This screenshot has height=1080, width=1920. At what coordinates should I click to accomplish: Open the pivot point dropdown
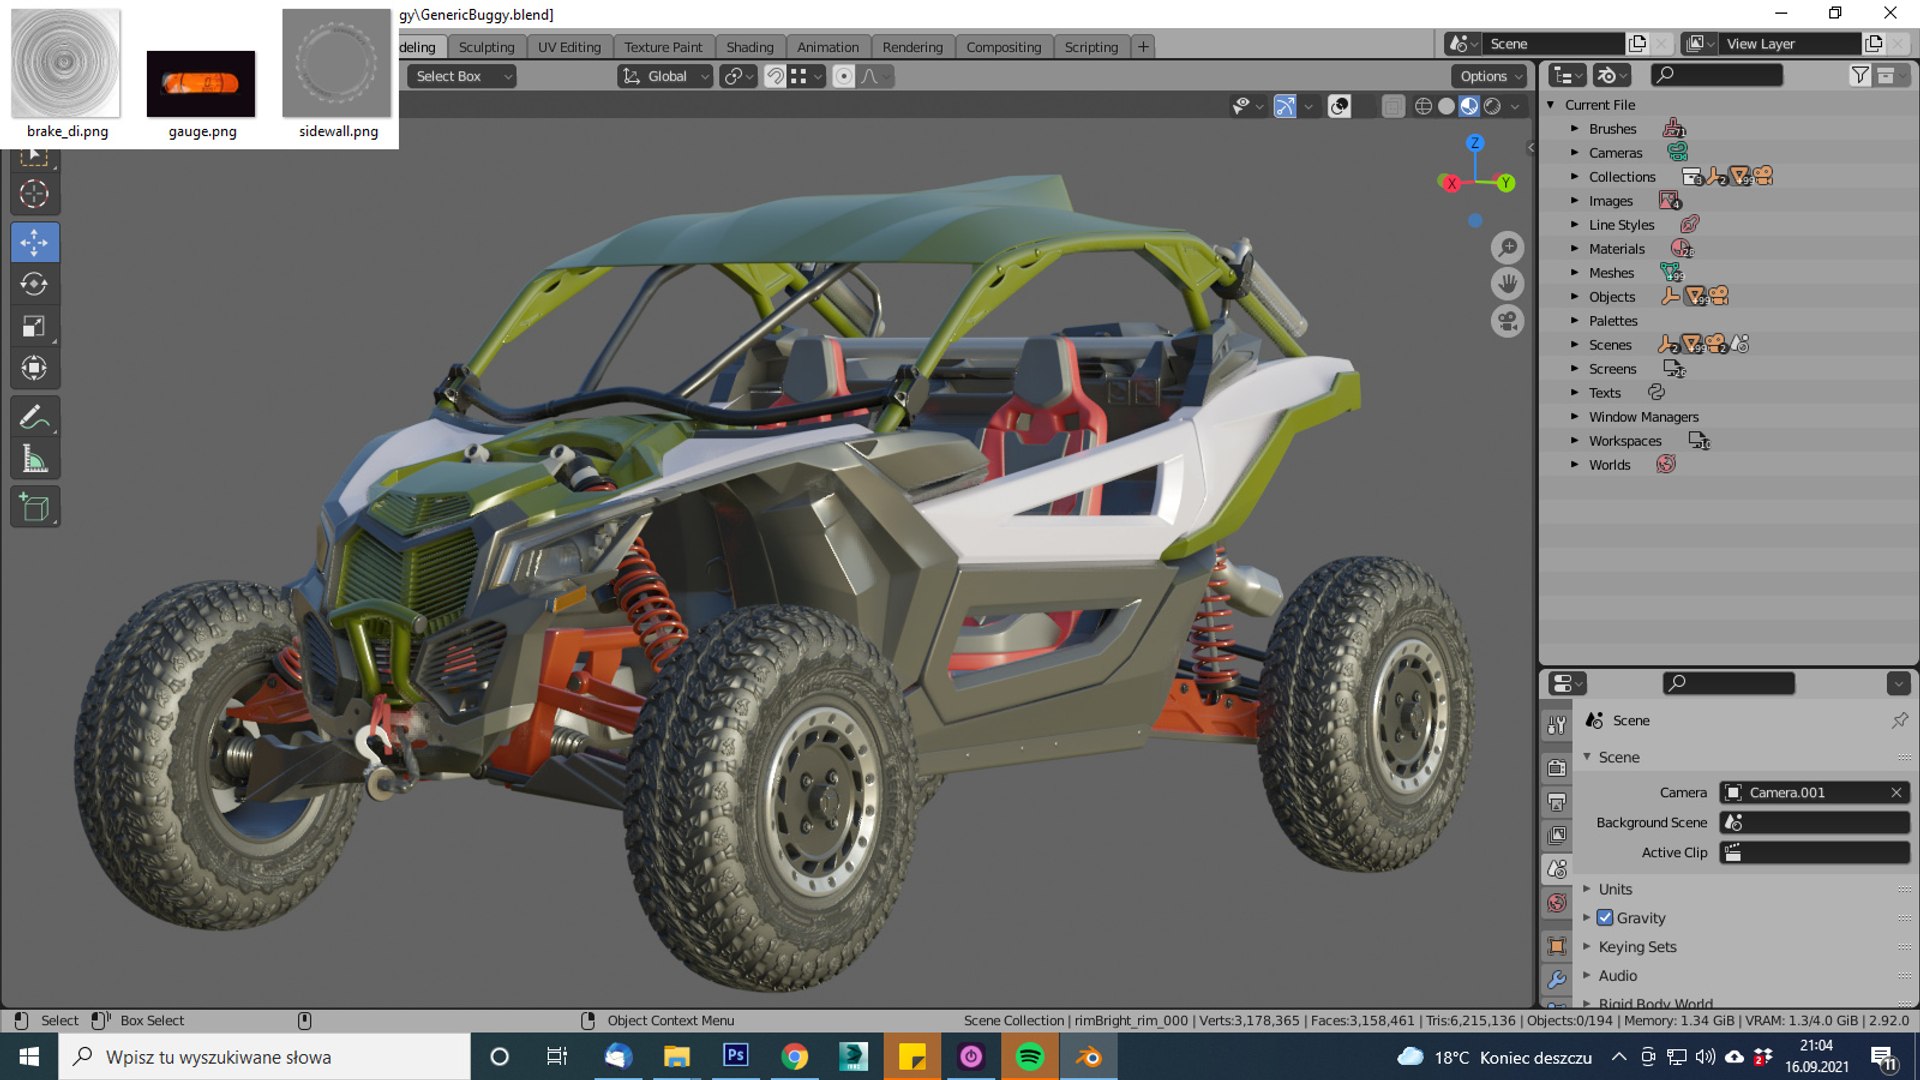tap(738, 76)
